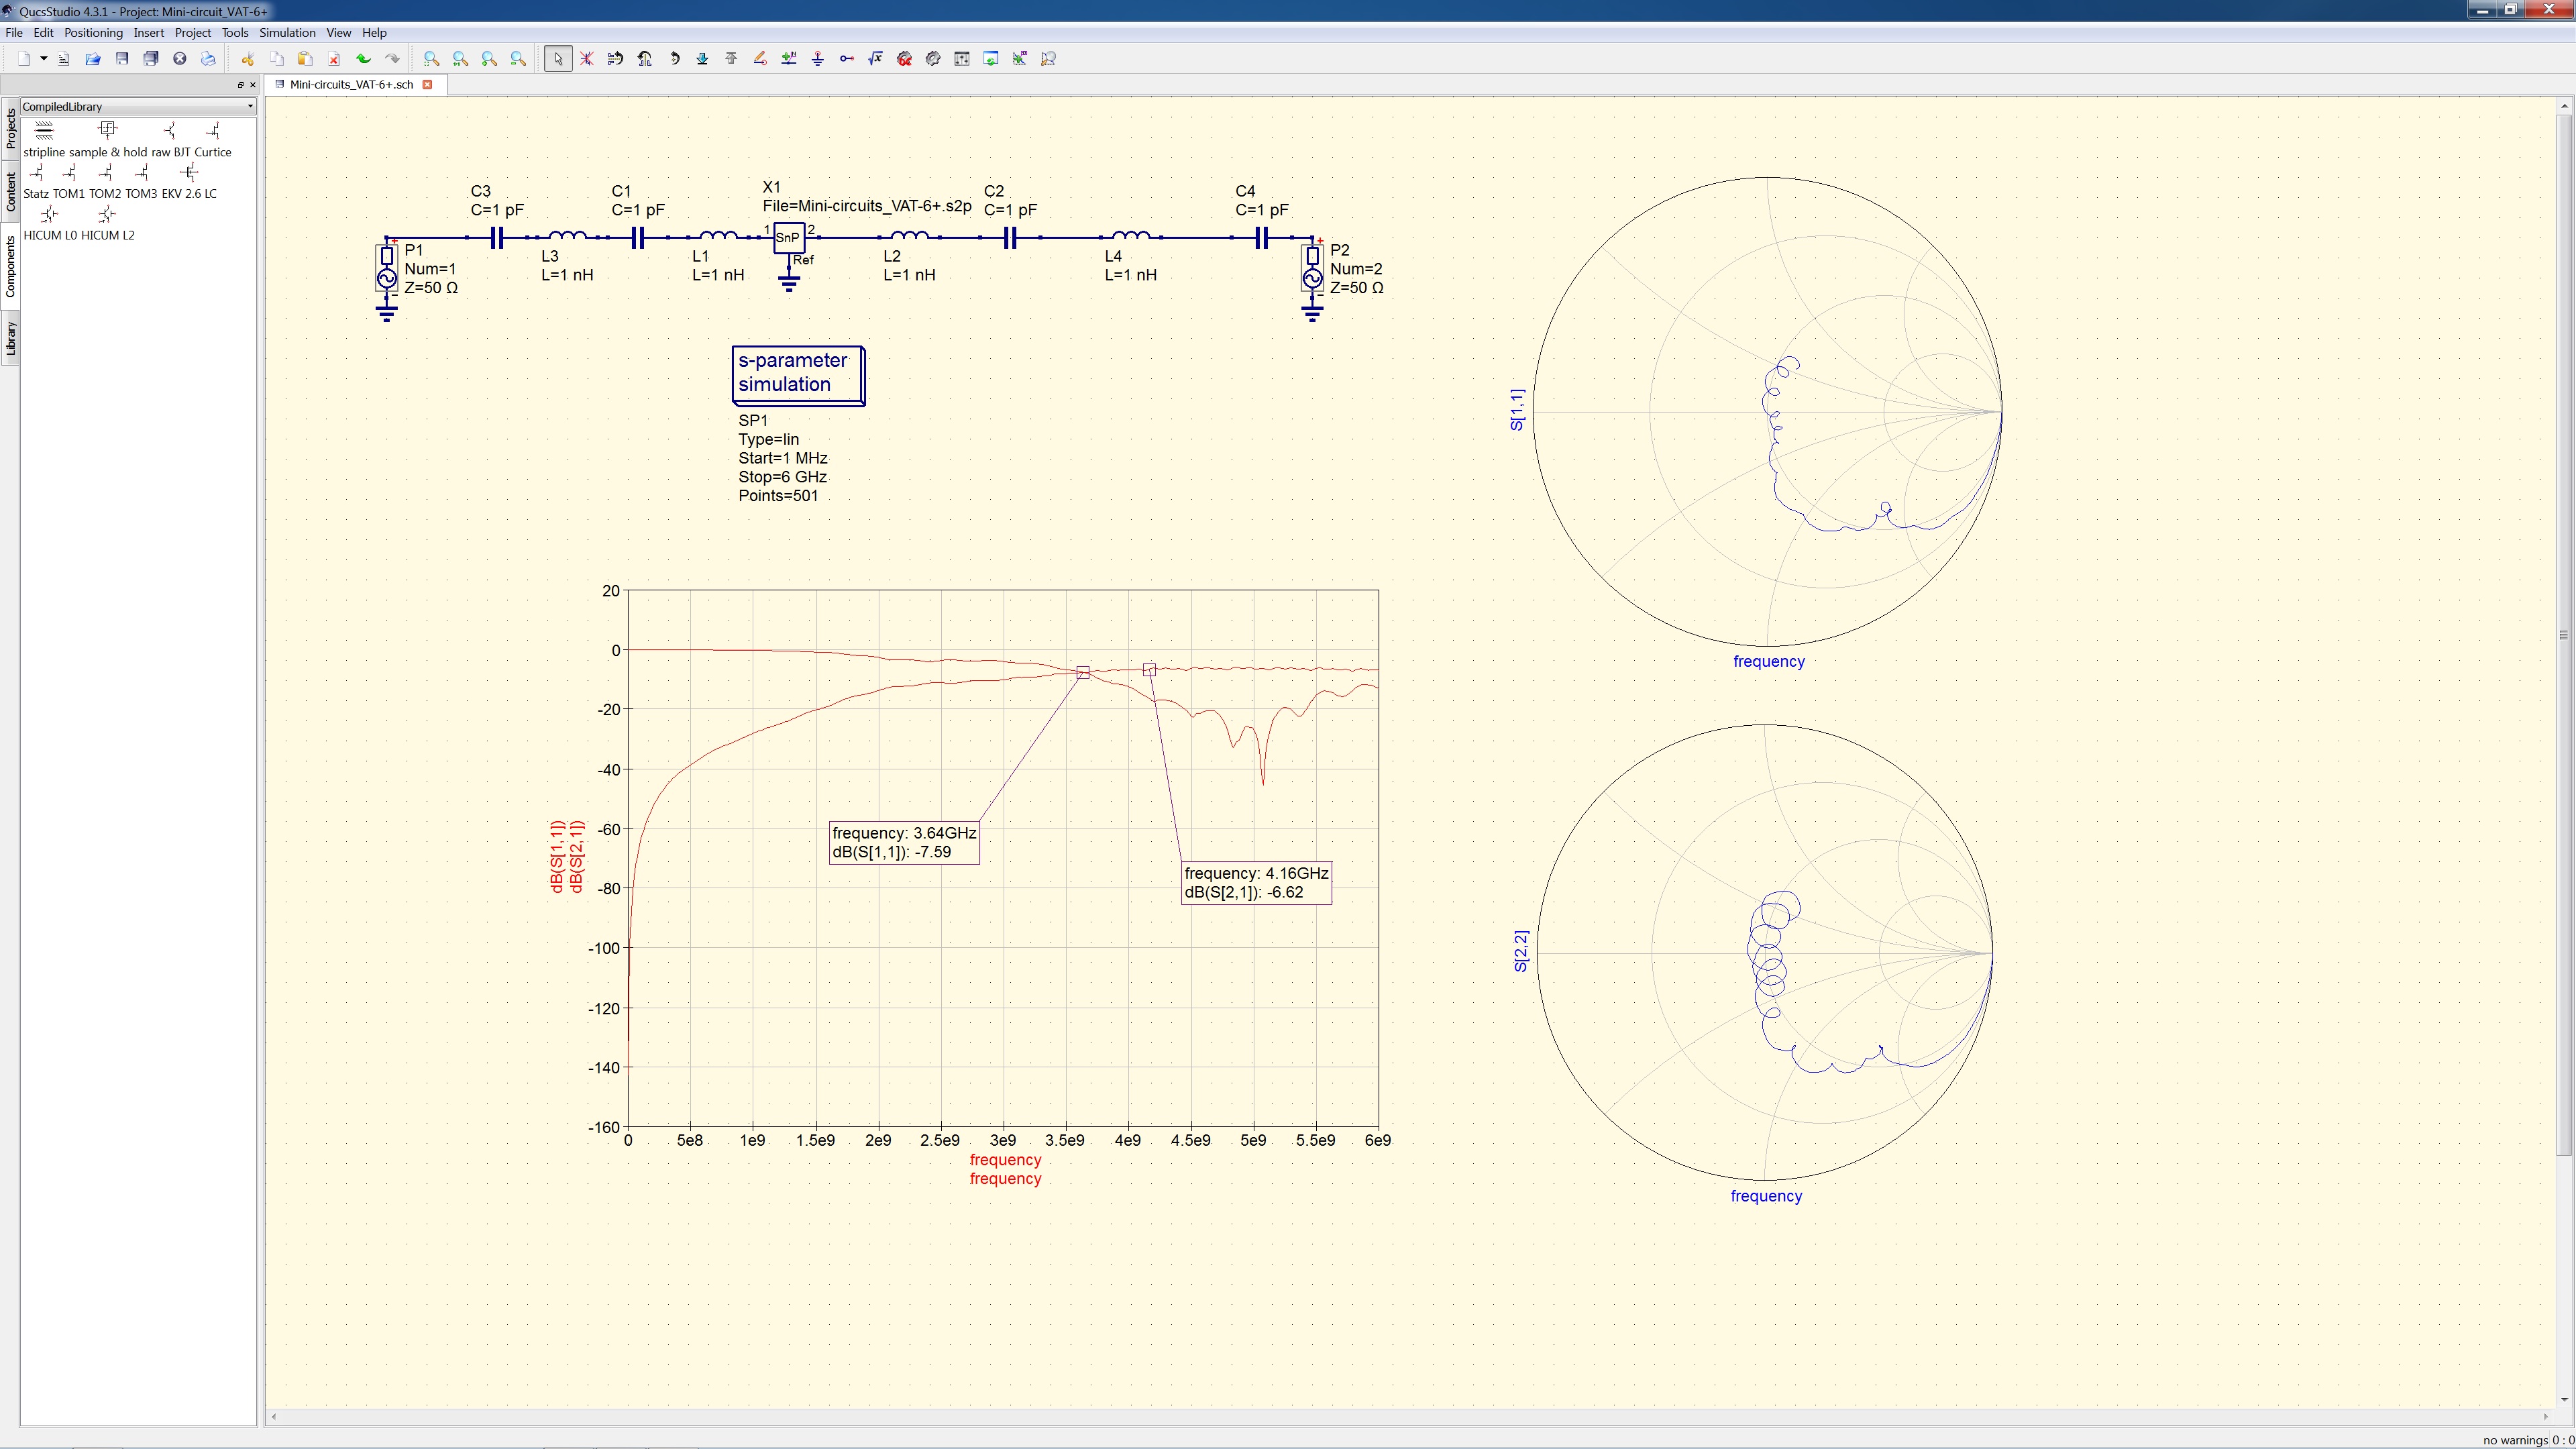This screenshot has width=2576, height=1449.
Task: Switch to the Library side tab
Action: tap(11, 339)
